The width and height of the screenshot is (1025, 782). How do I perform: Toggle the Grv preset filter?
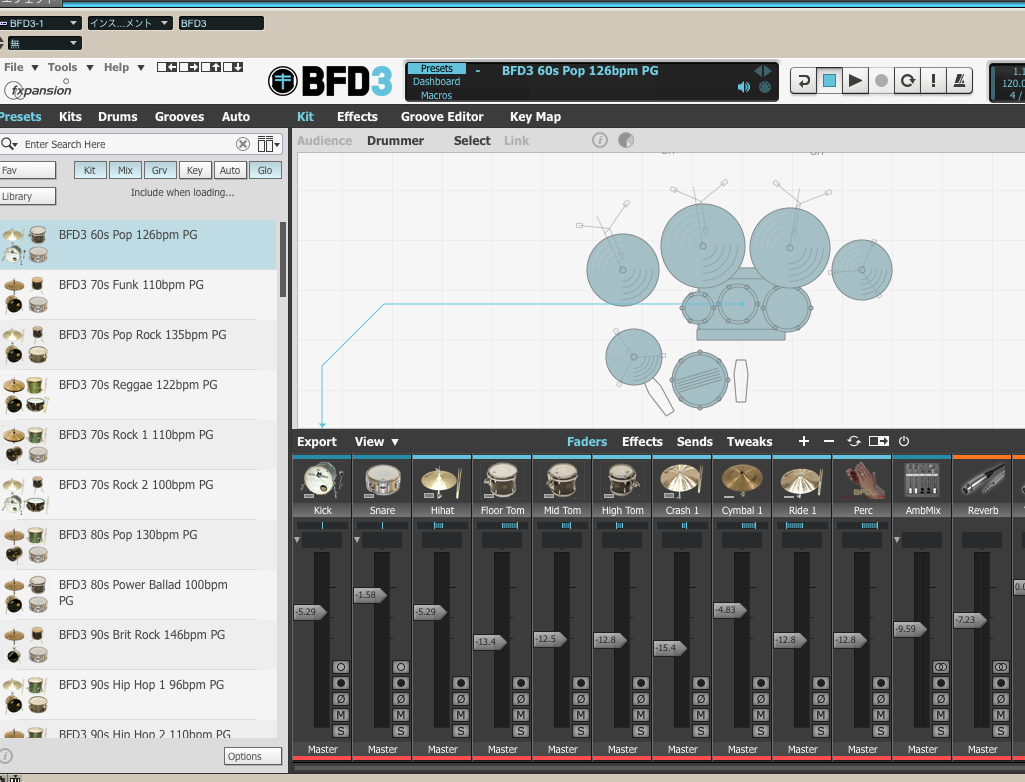click(x=160, y=170)
